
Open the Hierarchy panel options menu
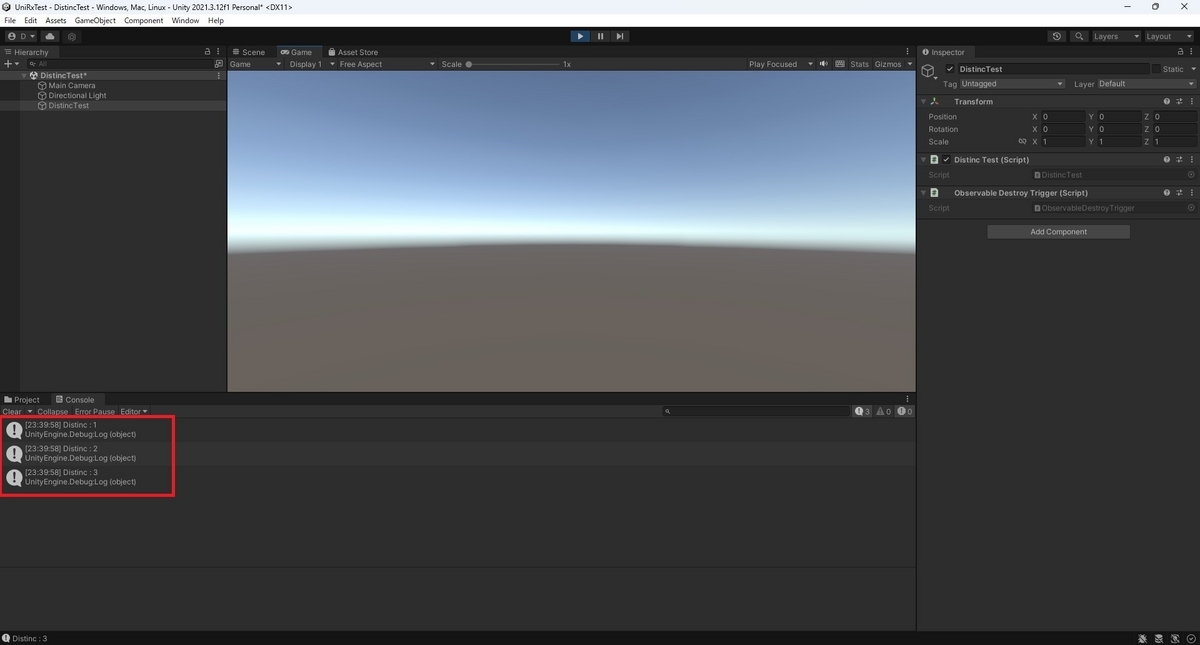click(x=219, y=52)
